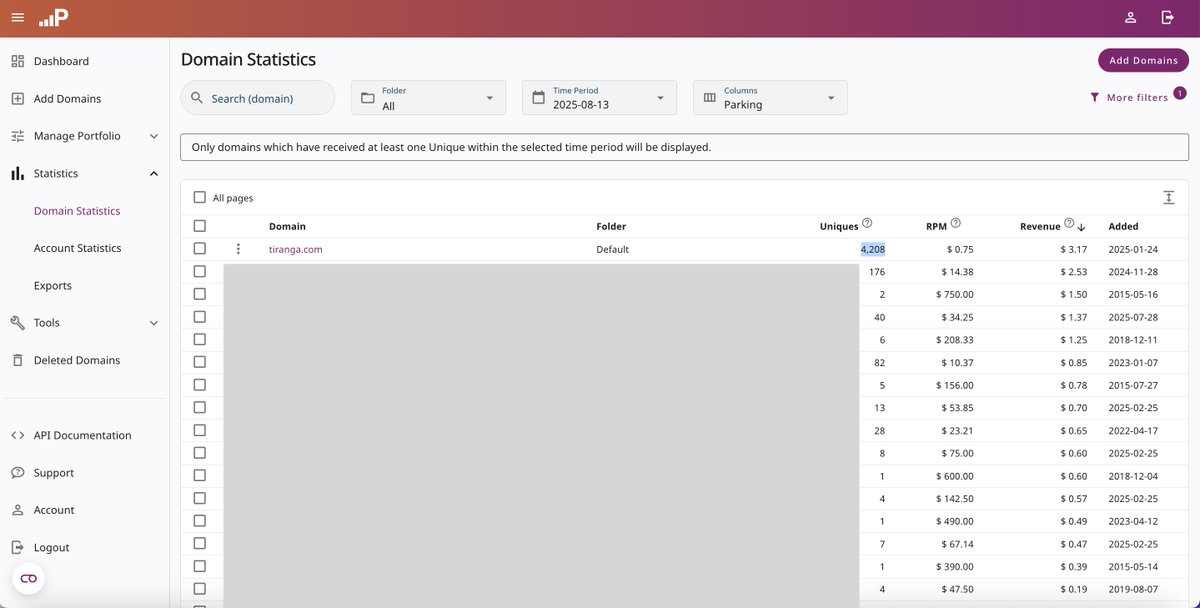Focus the Search (domain) field
Image resolution: width=1200 pixels, height=608 pixels.
[x=258, y=98]
